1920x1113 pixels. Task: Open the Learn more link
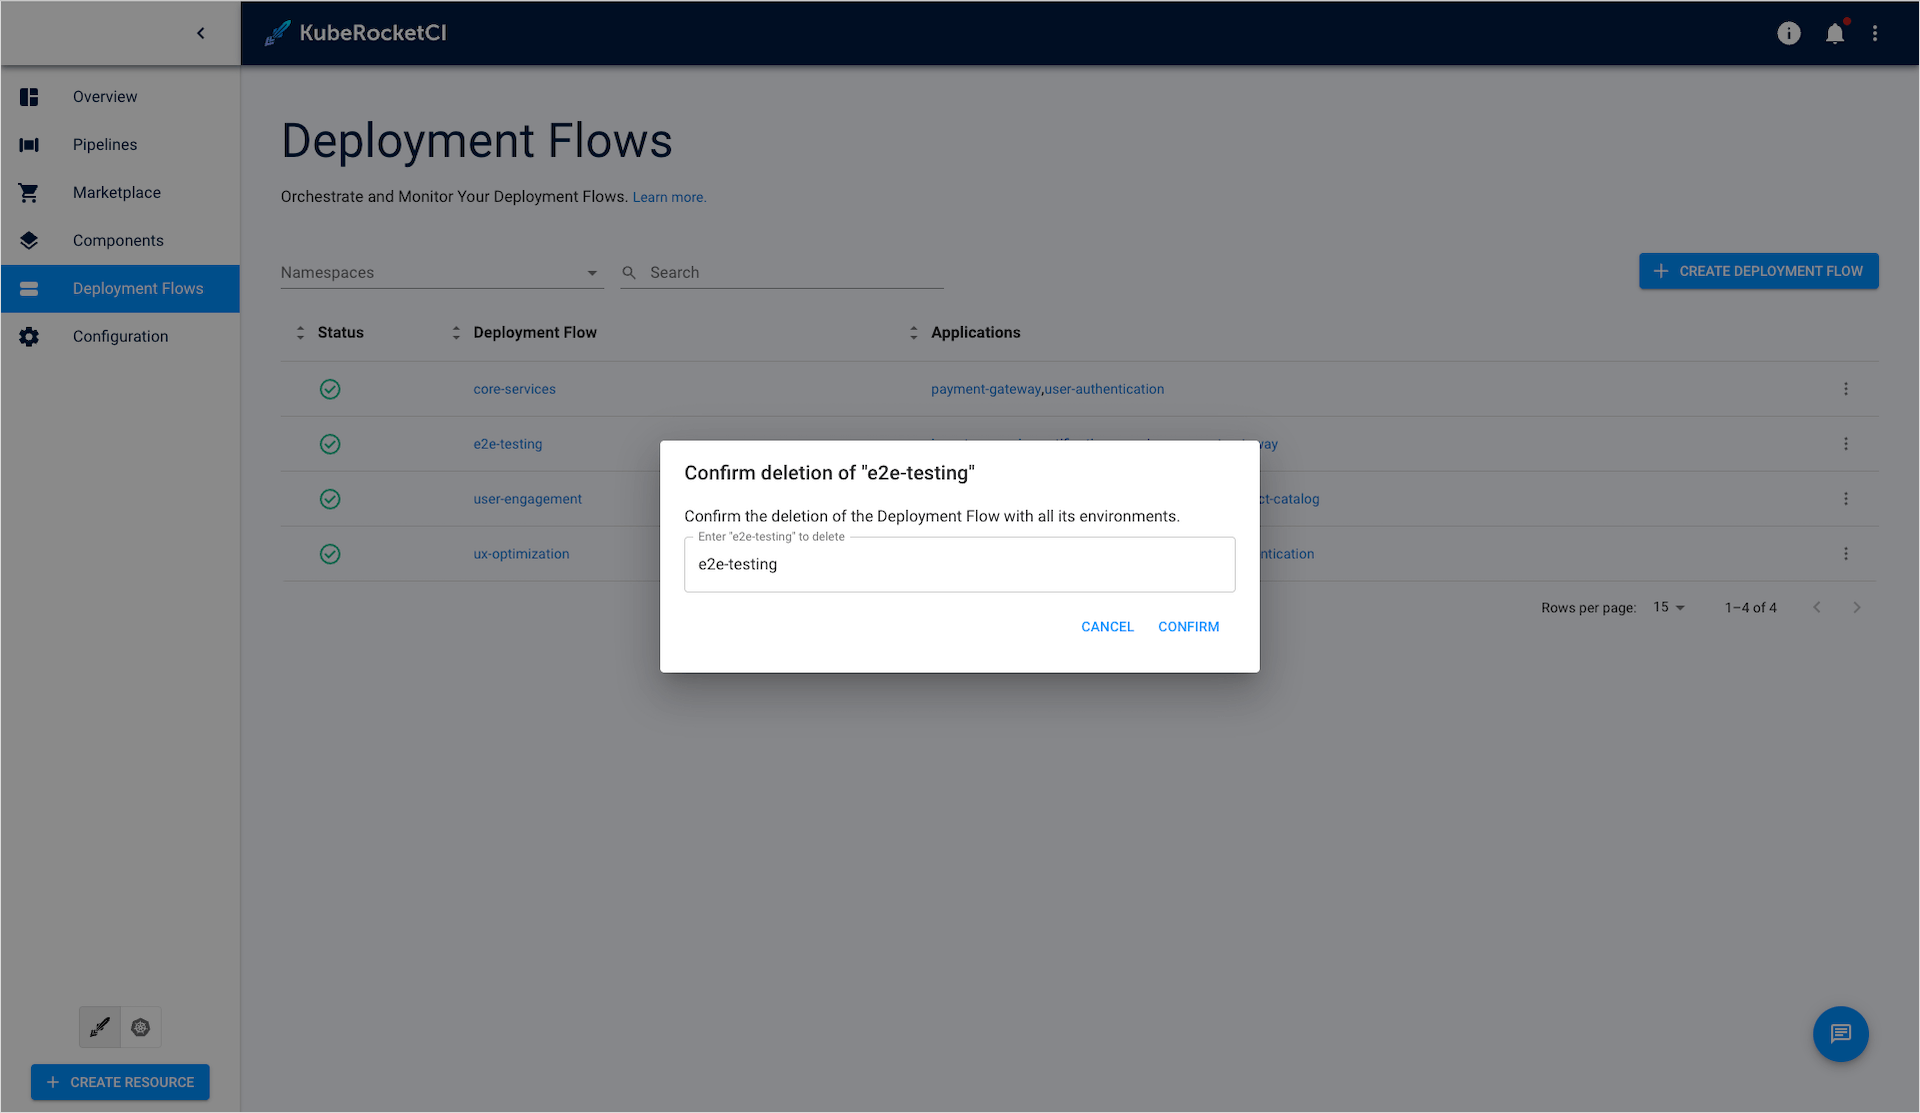point(668,197)
